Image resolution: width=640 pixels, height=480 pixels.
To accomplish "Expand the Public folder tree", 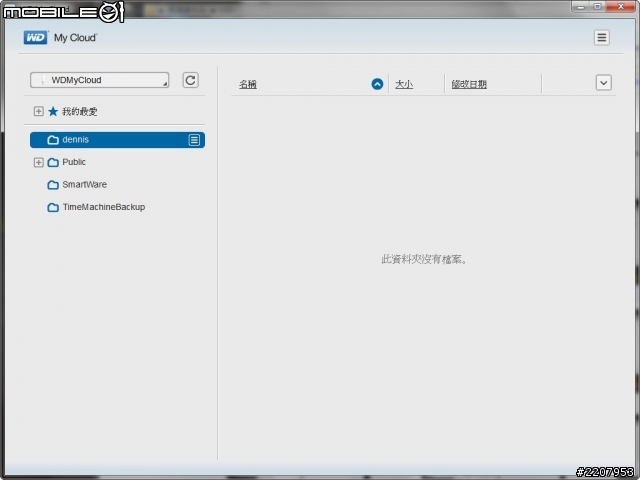I will 38,162.
